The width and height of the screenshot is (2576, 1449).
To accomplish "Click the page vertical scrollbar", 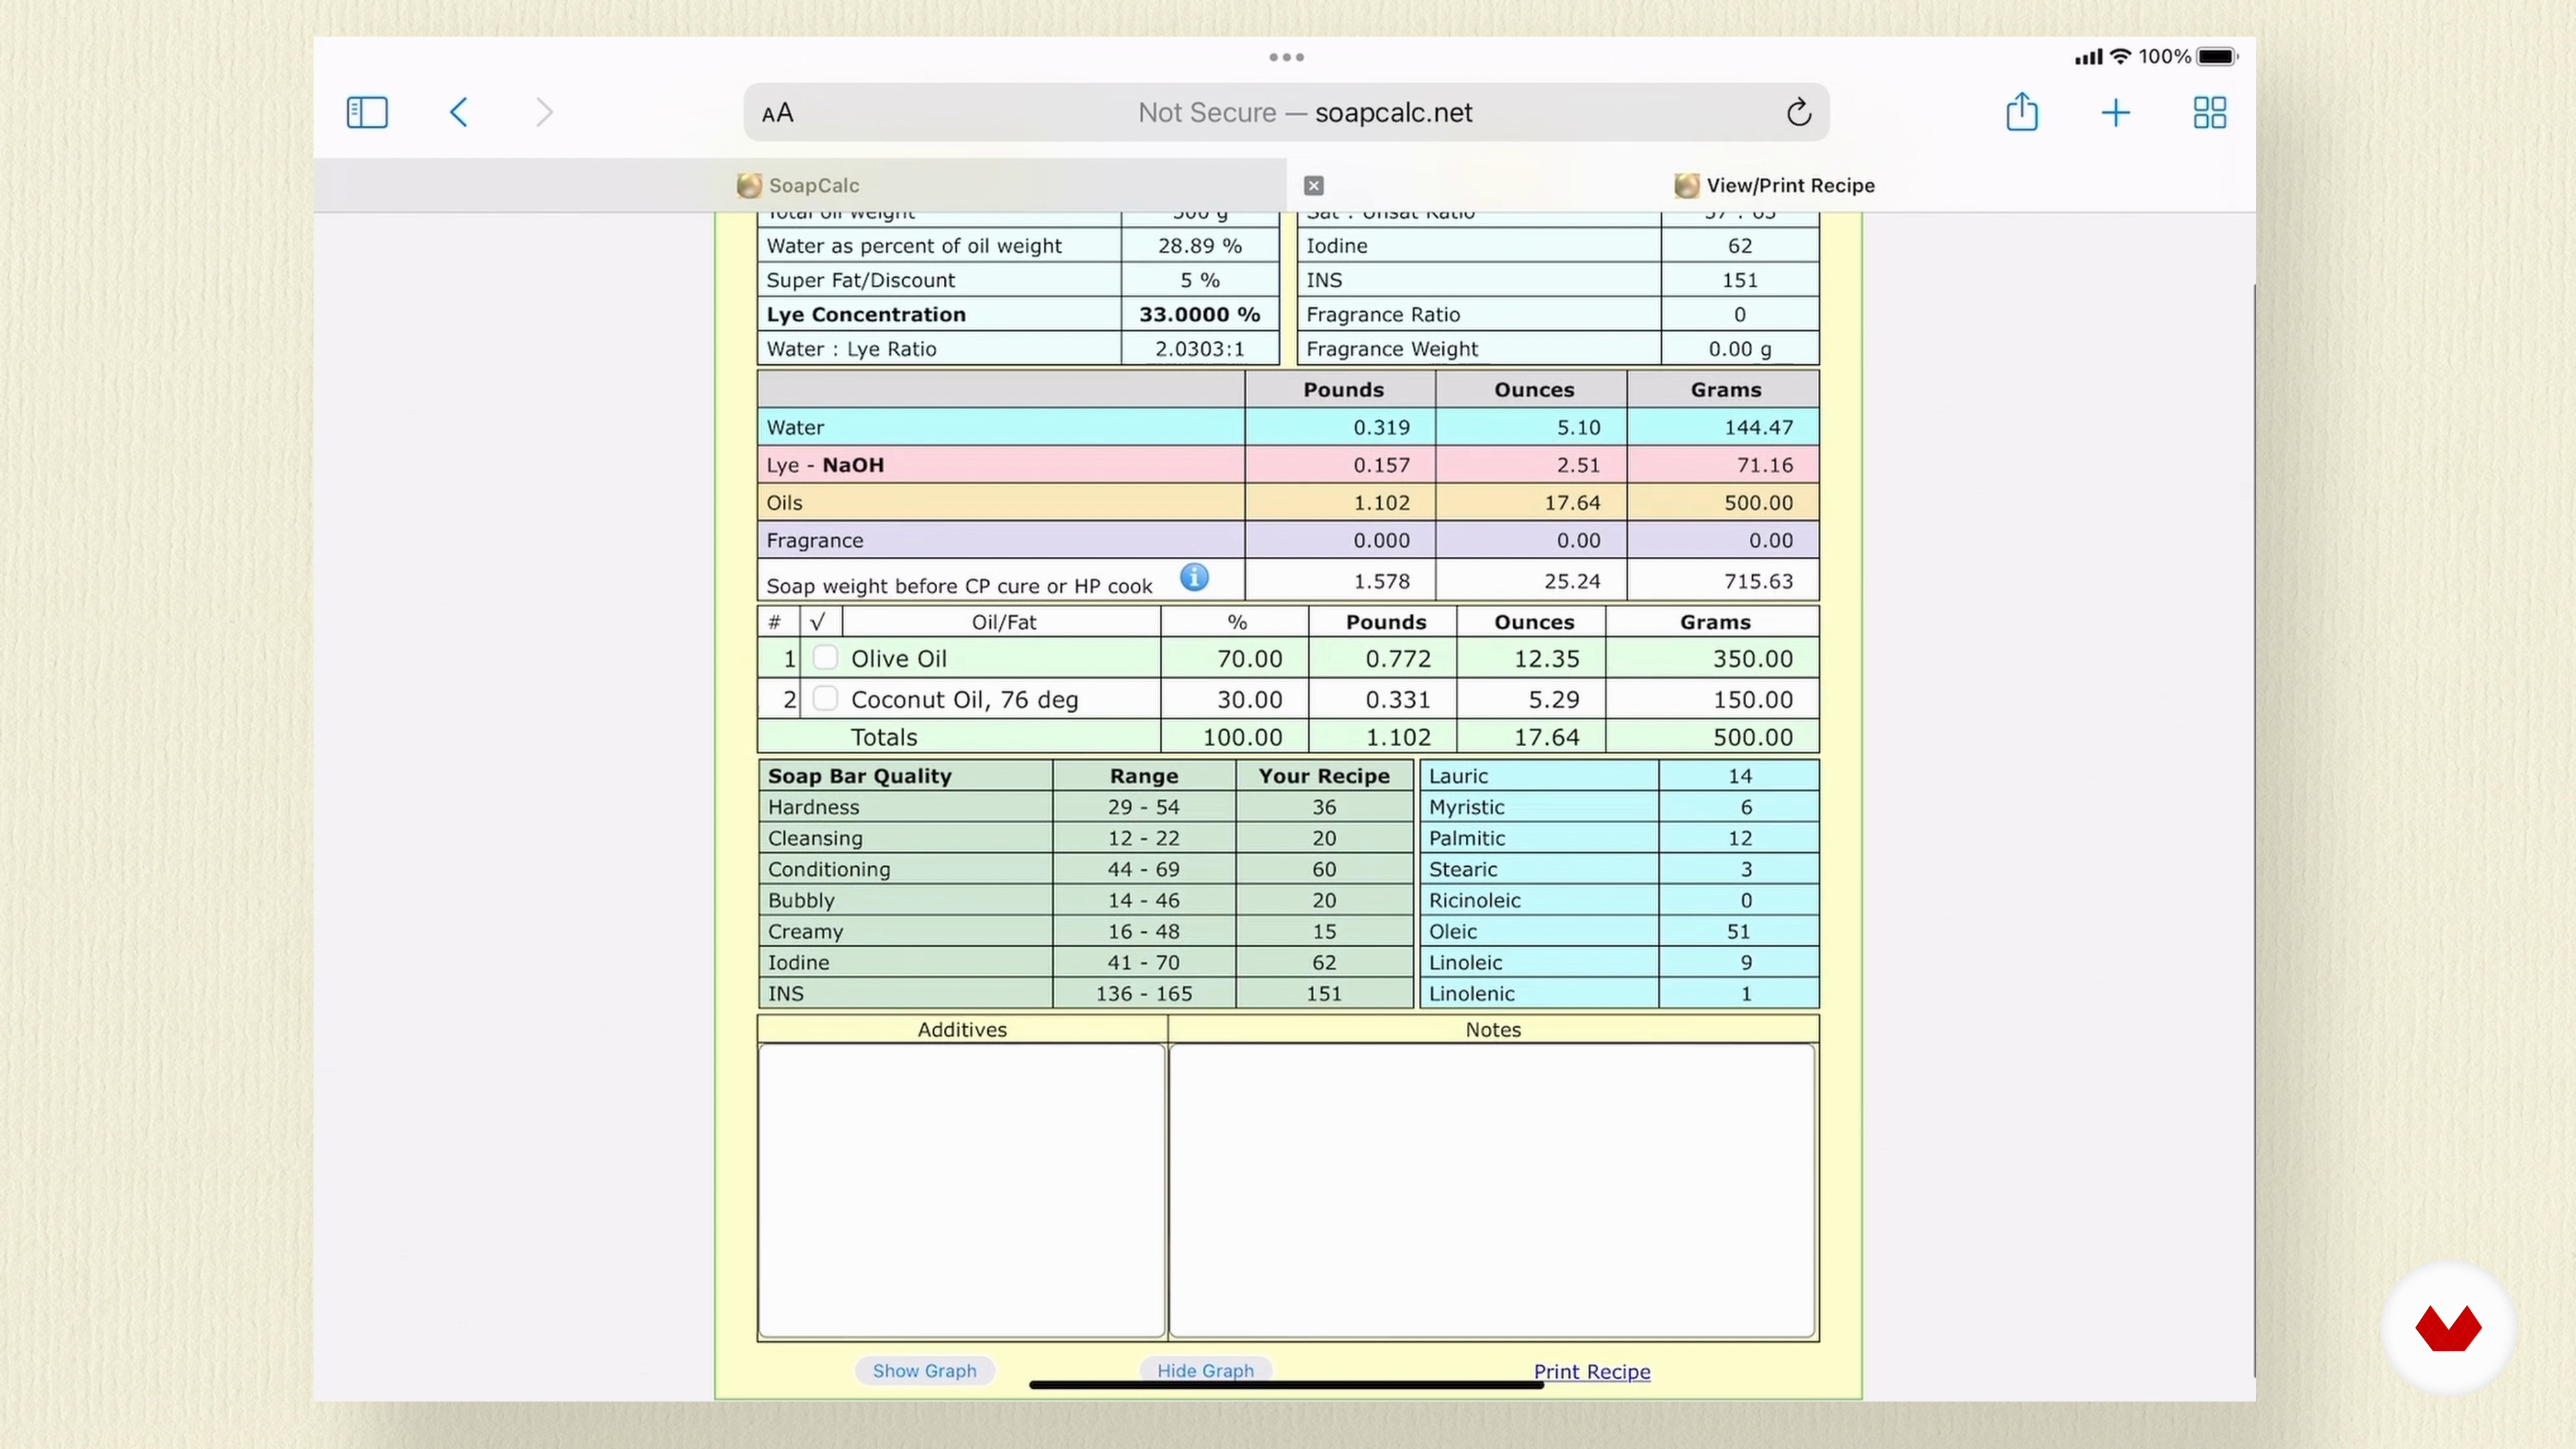I will 2254,830.
